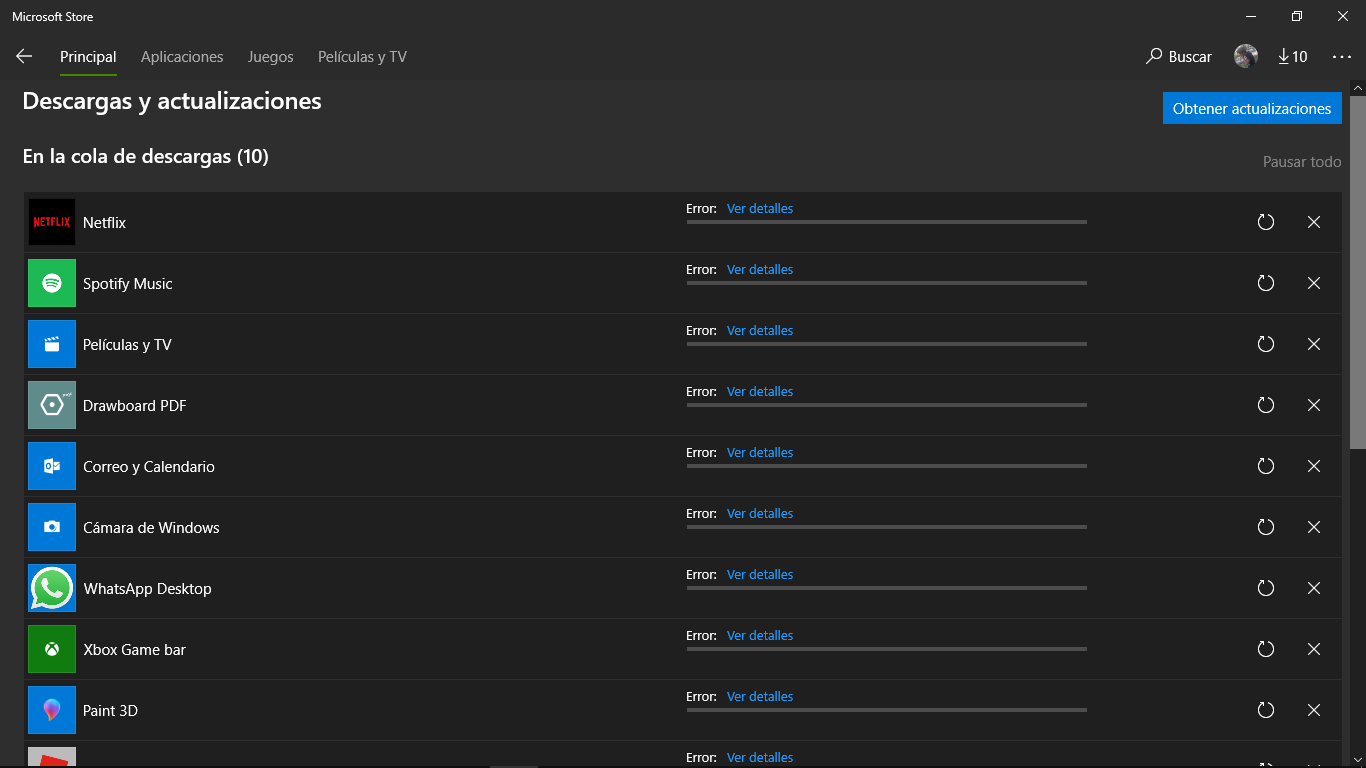Open Ver detalles for WhatsApp Desktop
Viewport: 1366px width, 768px height.
click(x=760, y=575)
